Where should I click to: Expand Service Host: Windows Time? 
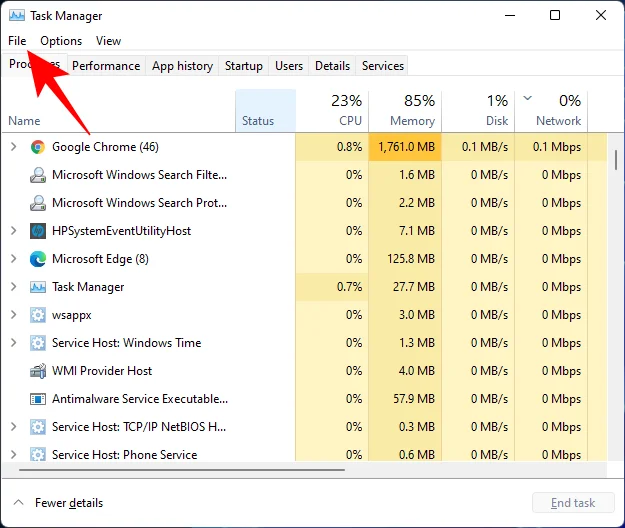(14, 343)
